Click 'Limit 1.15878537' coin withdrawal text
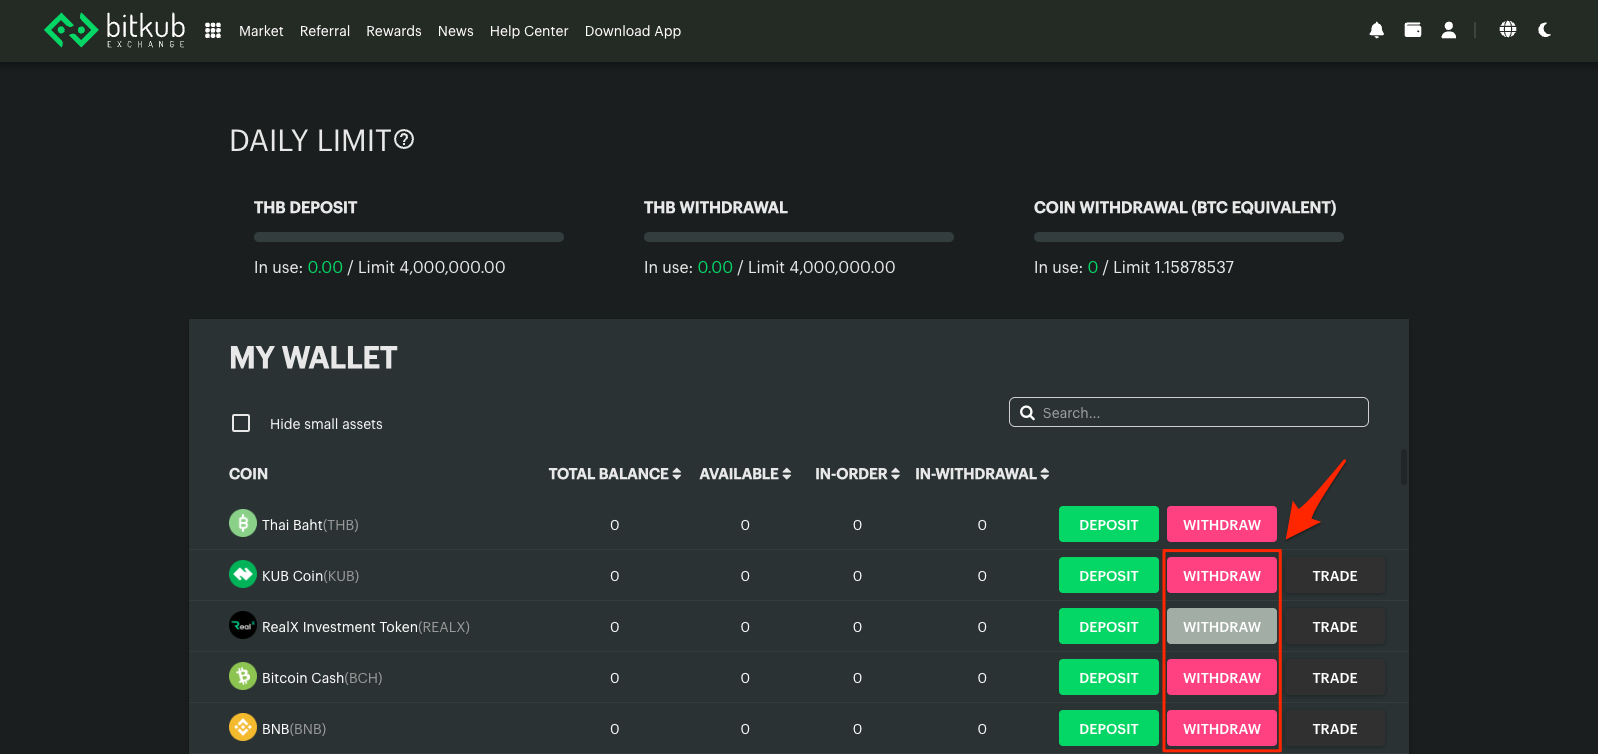 [1173, 267]
